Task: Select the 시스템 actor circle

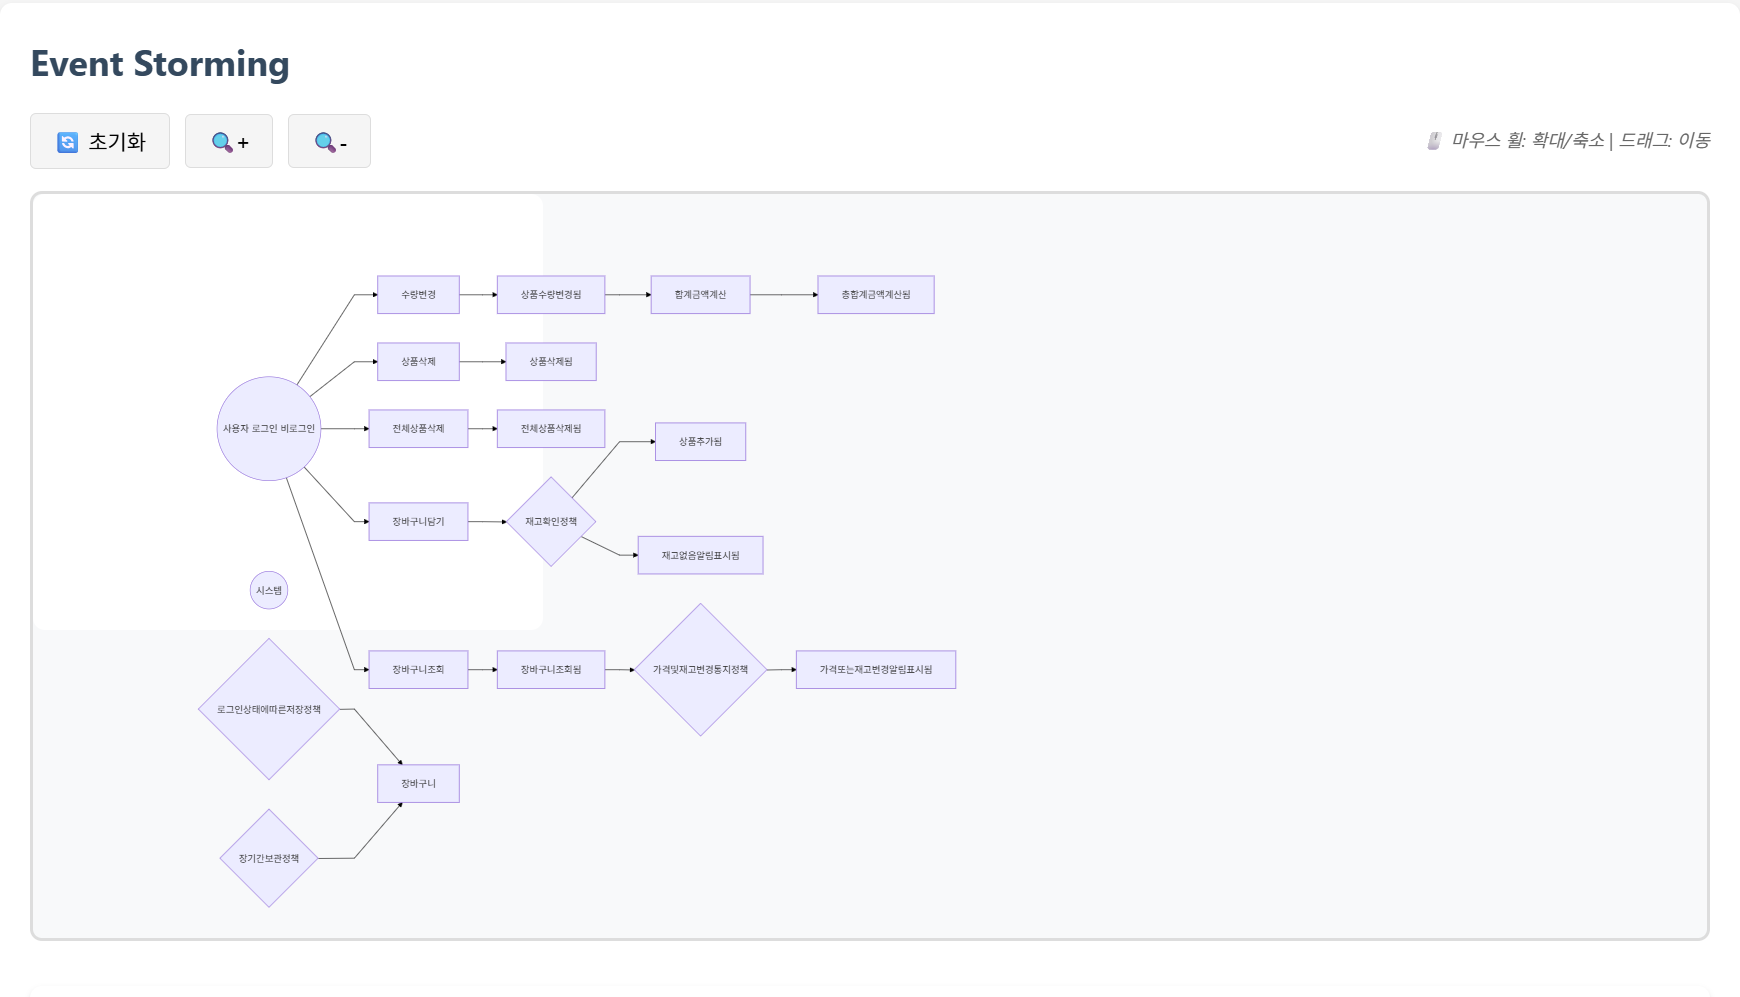Action: [x=269, y=590]
